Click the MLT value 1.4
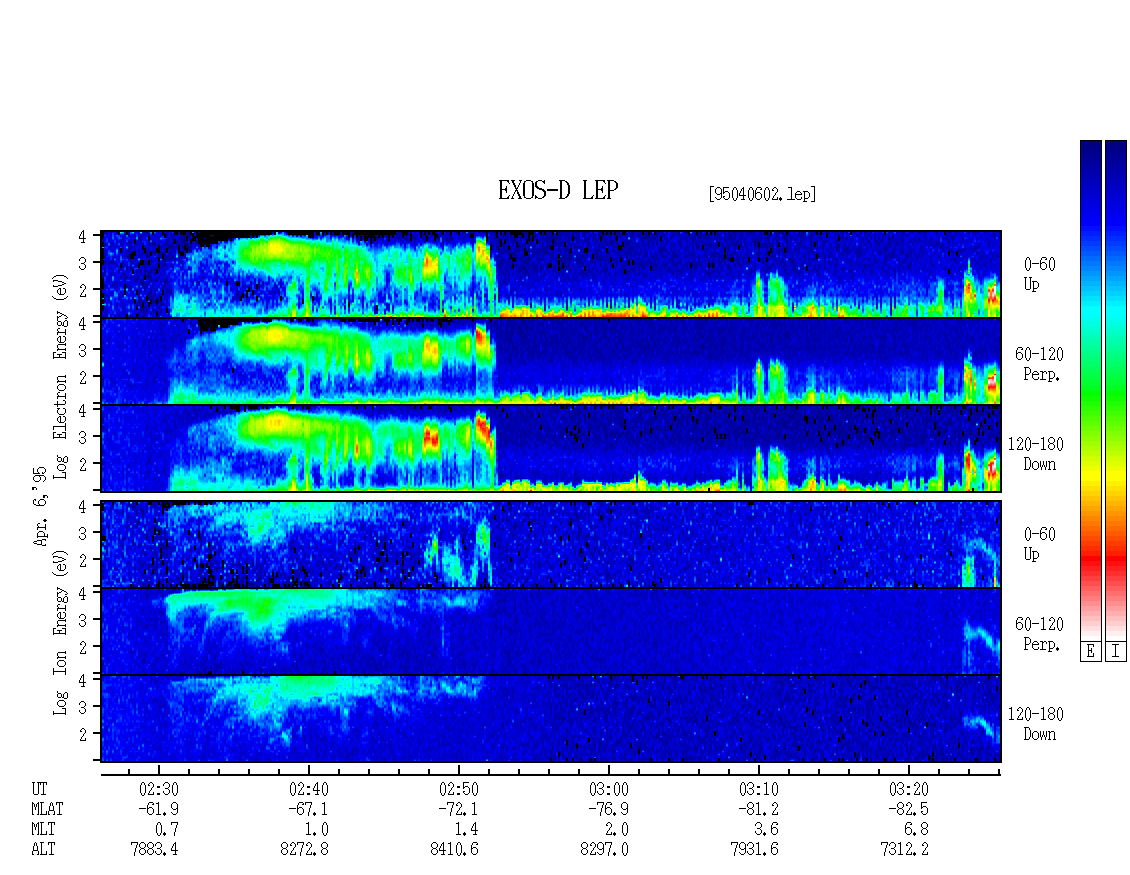 [x=466, y=830]
